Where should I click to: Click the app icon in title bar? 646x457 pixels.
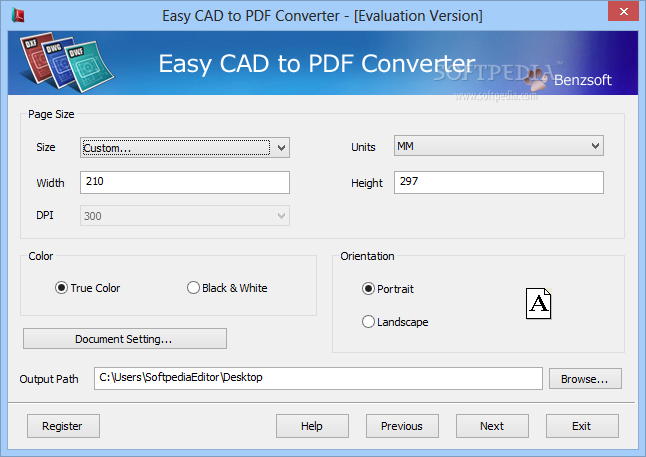pos(18,15)
